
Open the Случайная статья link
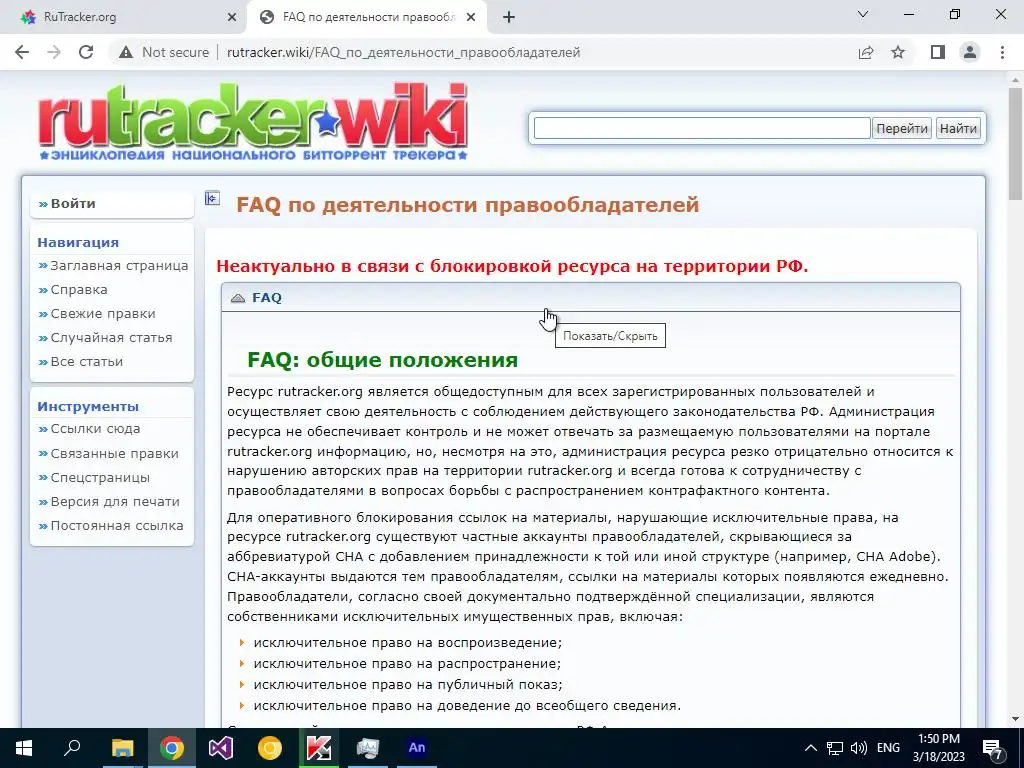point(112,338)
